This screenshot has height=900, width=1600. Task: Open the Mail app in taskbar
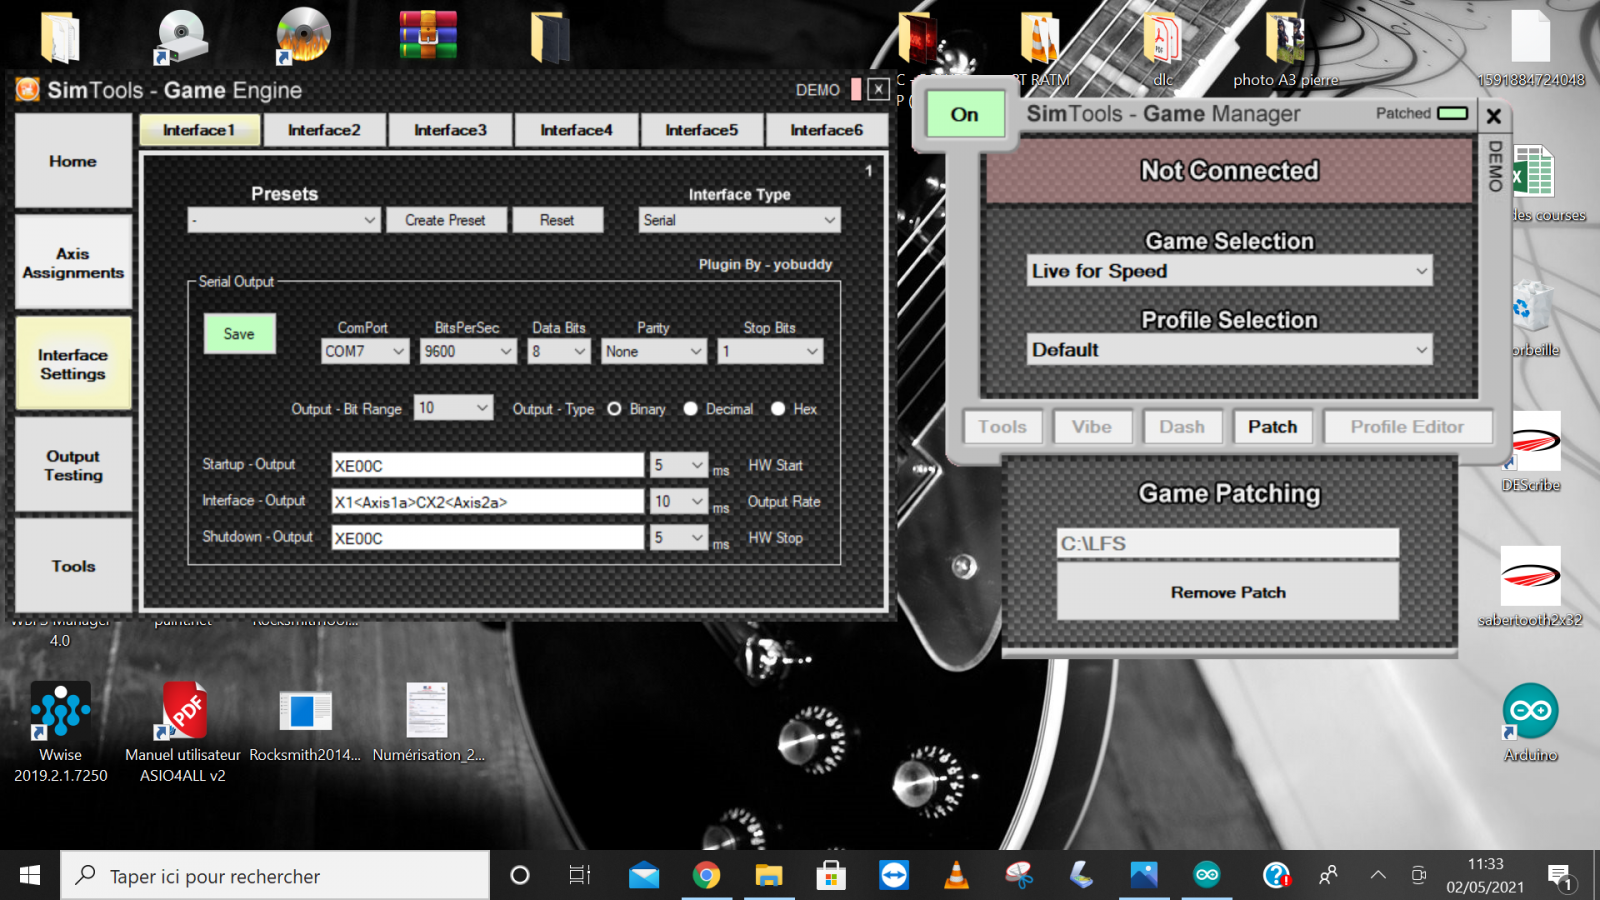pyautogui.click(x=644, y=876)
